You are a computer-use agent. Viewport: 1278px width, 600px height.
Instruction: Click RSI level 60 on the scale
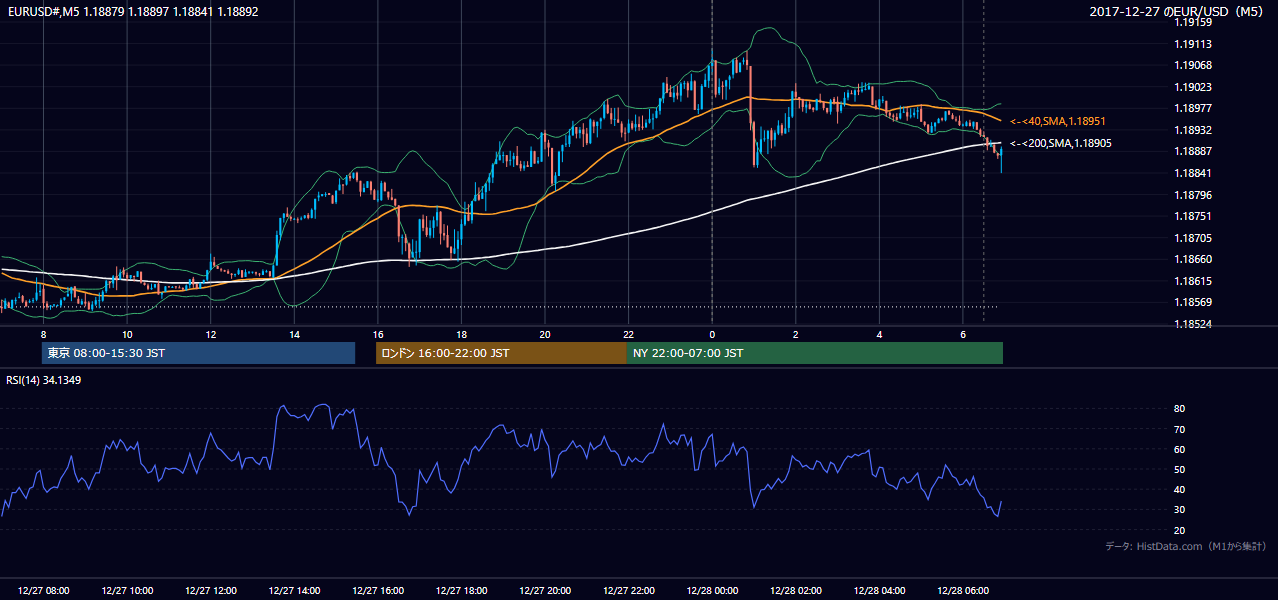[1180, 449]
